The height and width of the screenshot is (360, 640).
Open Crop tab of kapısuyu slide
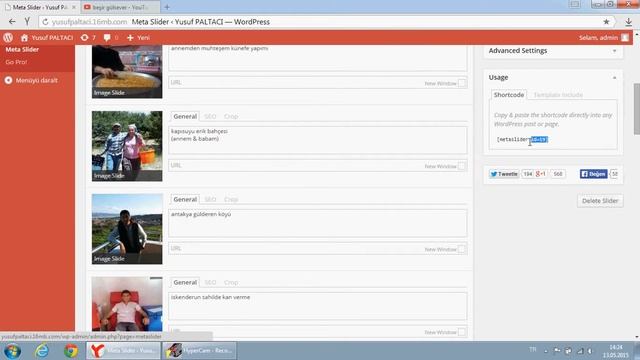pyautogui.click(x=231, y=116)
